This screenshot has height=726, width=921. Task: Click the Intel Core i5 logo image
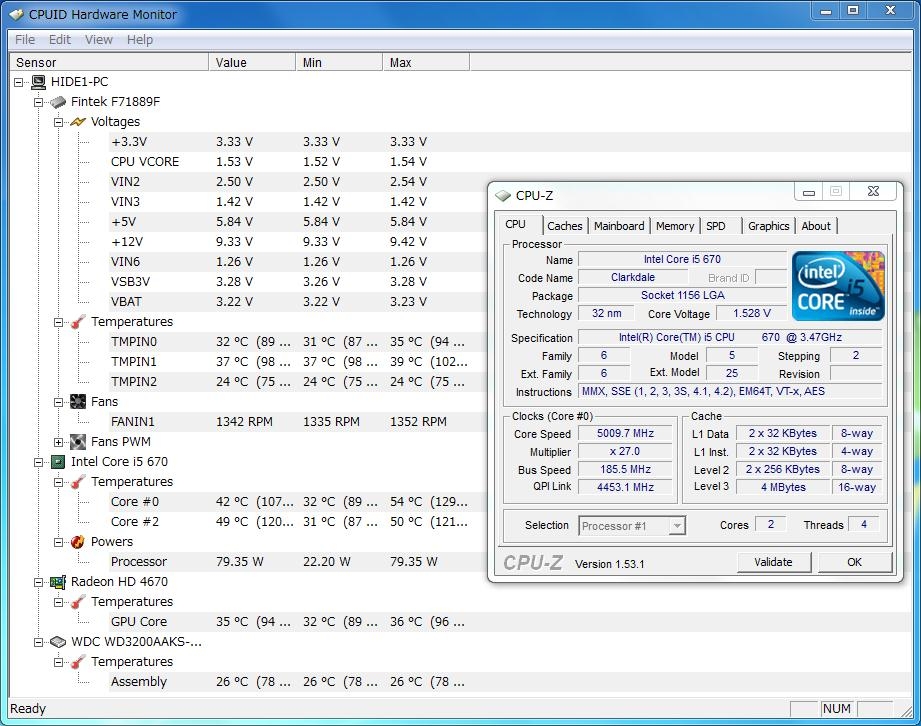coord(838,285)
